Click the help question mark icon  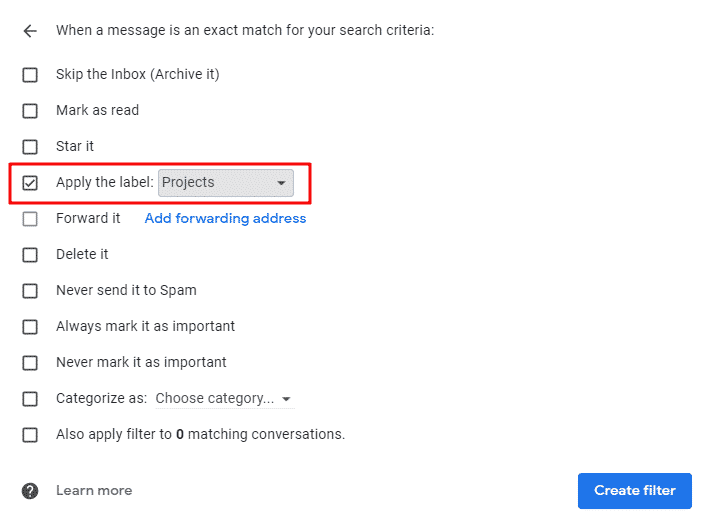click(30, 491)
